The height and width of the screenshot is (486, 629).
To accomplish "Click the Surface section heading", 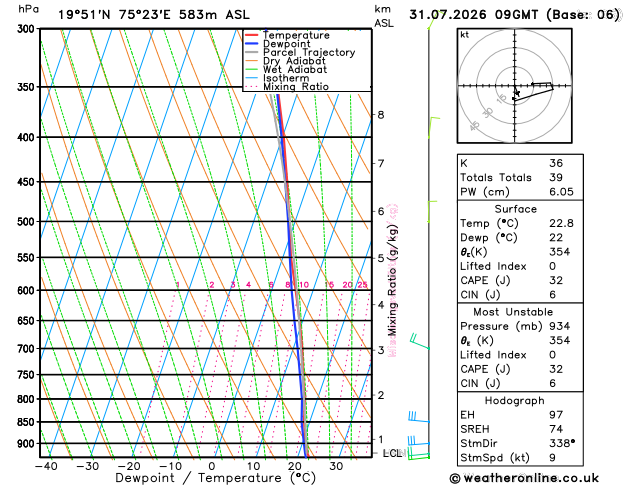I will coord(515,209).
